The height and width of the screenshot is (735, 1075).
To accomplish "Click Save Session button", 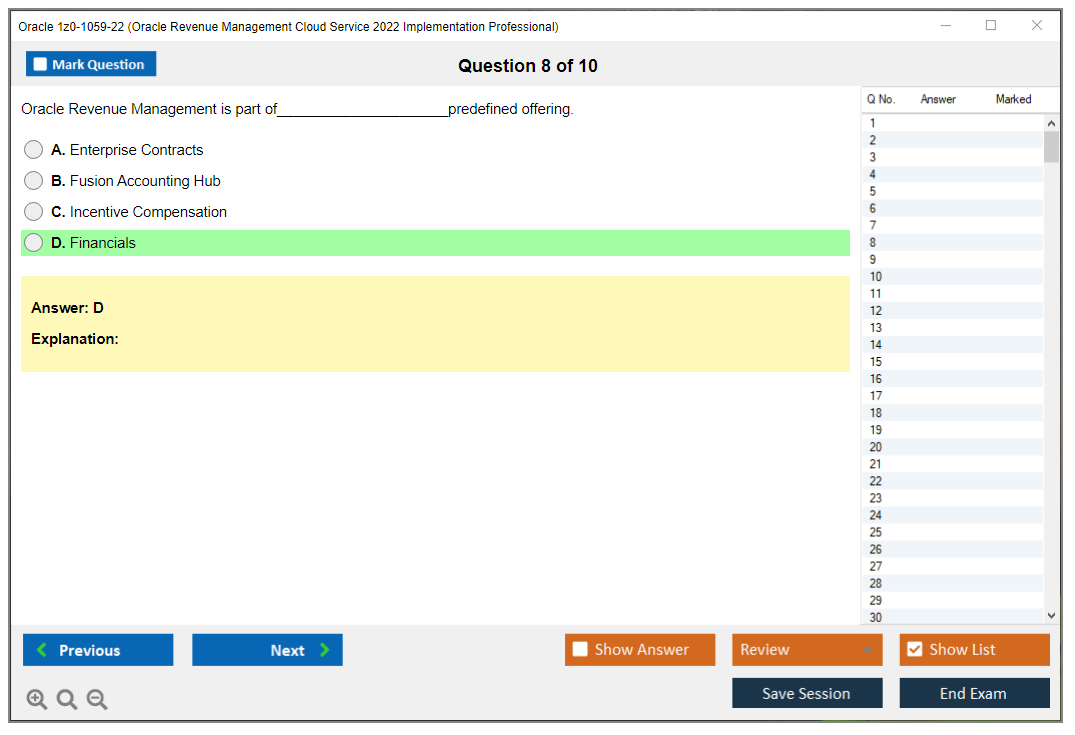I will (x=806, y=693).
